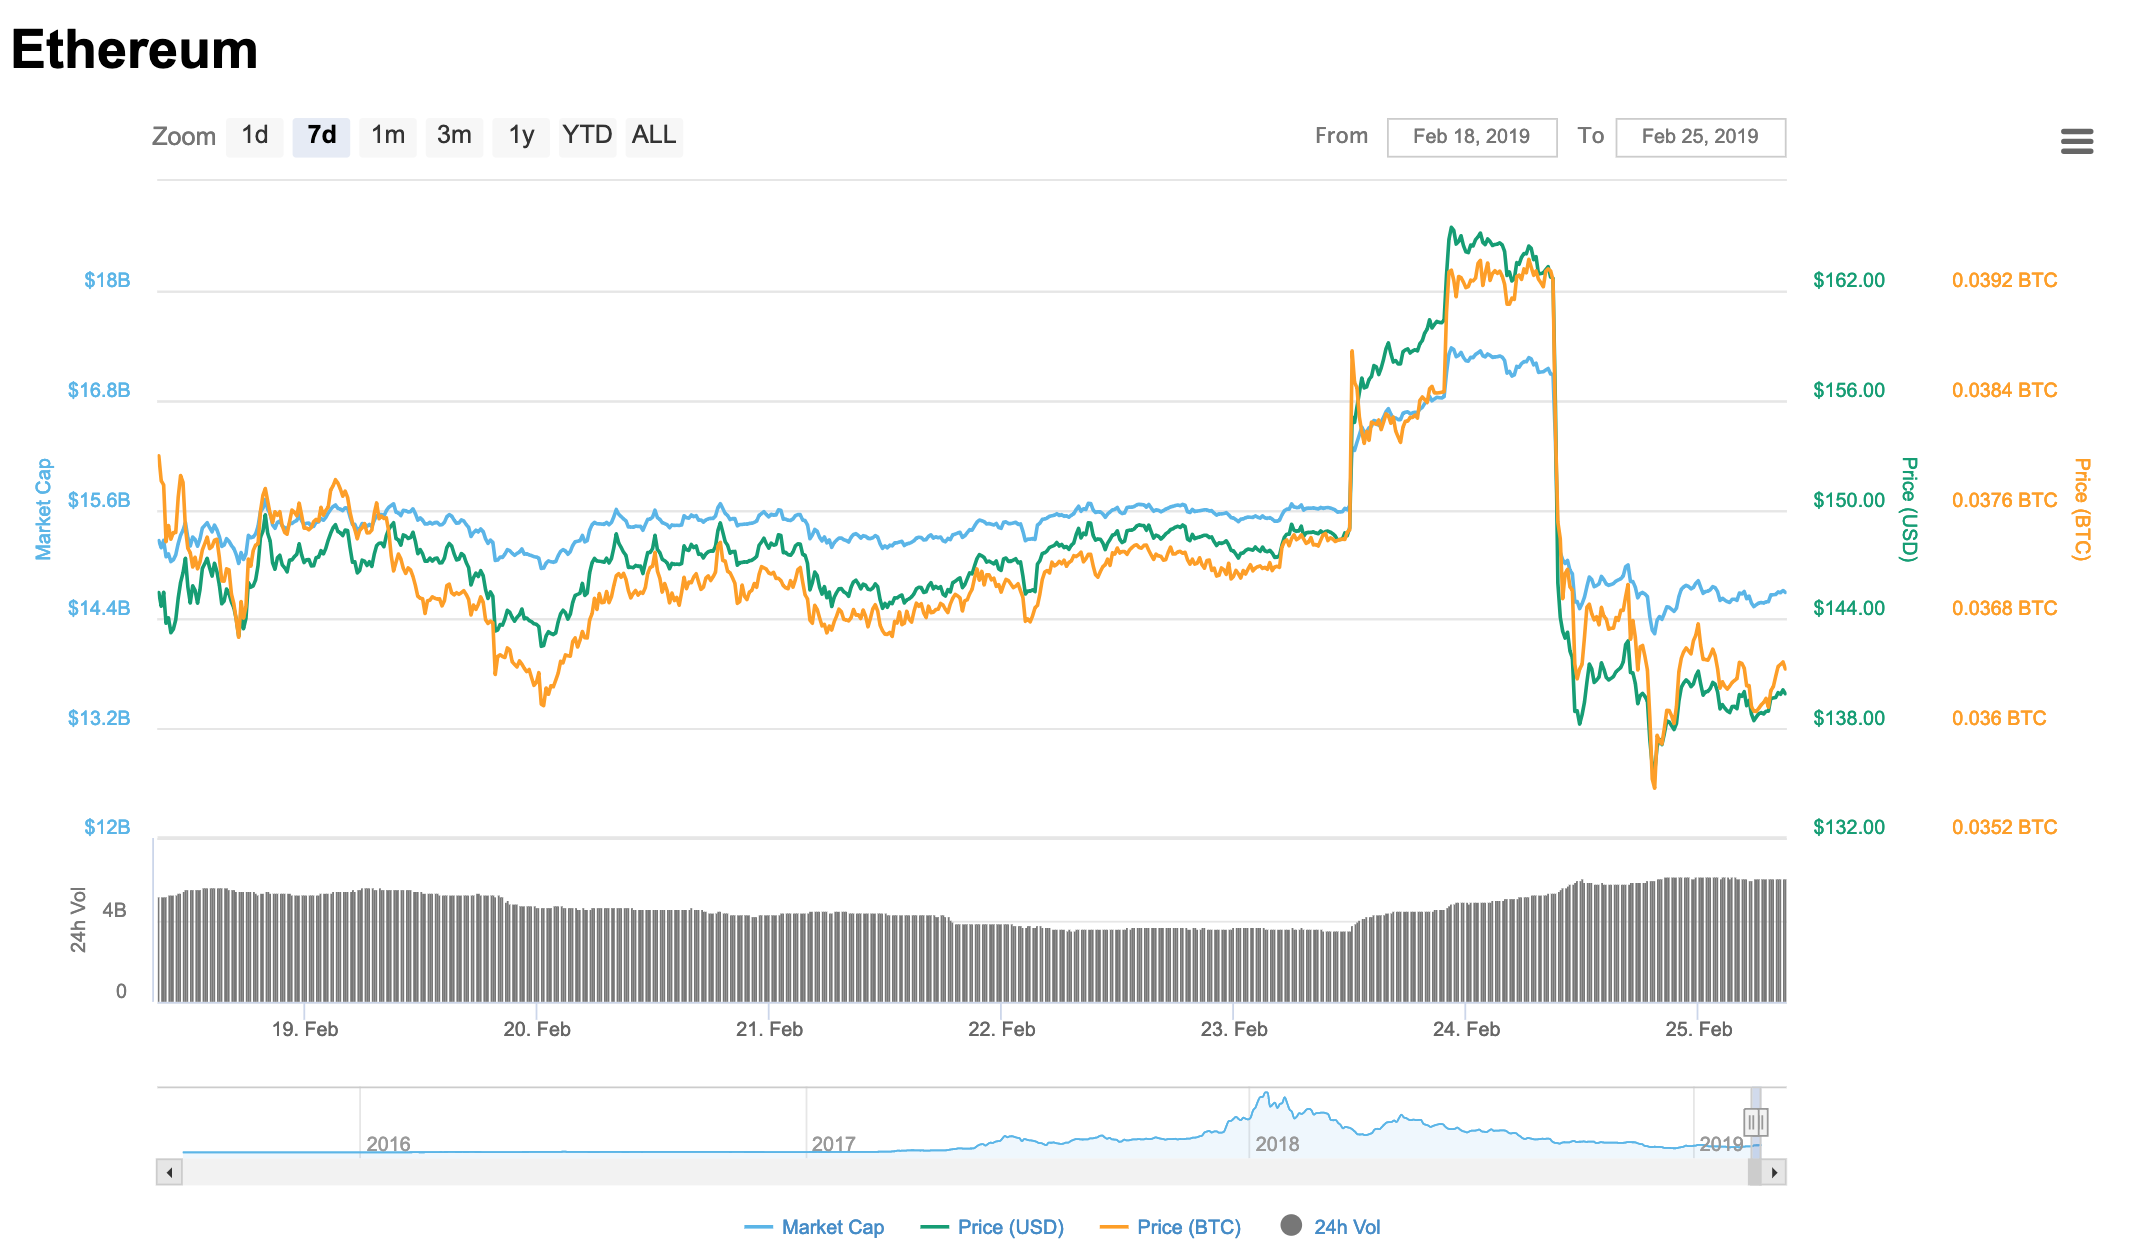The width and height of the screenshot is (2138, 1248).
Task: Click the 2019 label in navigator
Action: click(x=1721, y=1144)
